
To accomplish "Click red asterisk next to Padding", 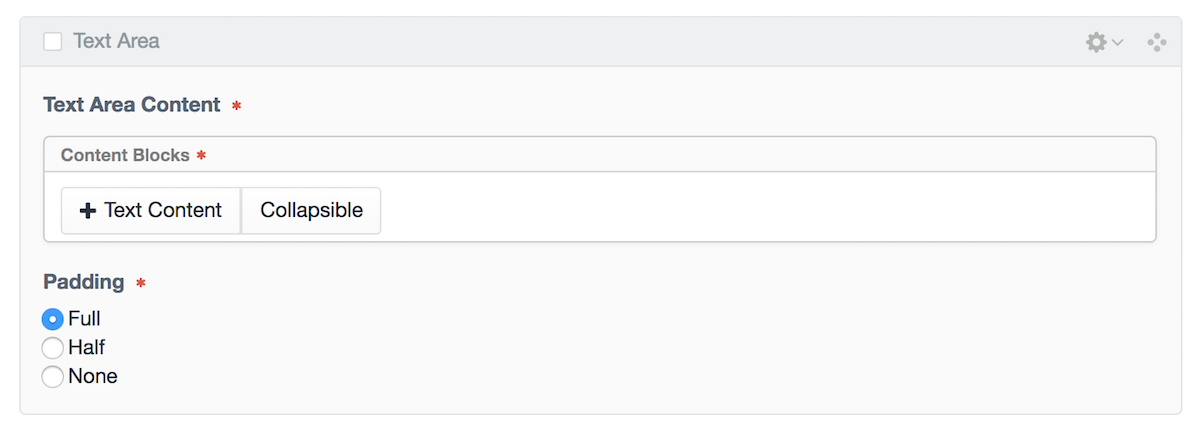I will tap(141, 283).
